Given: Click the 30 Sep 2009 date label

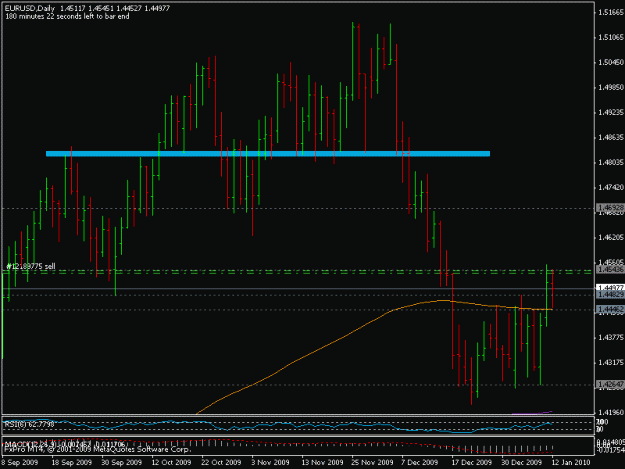Looking at the screenshot, I should pyautogui.click(x=122, y=462).
